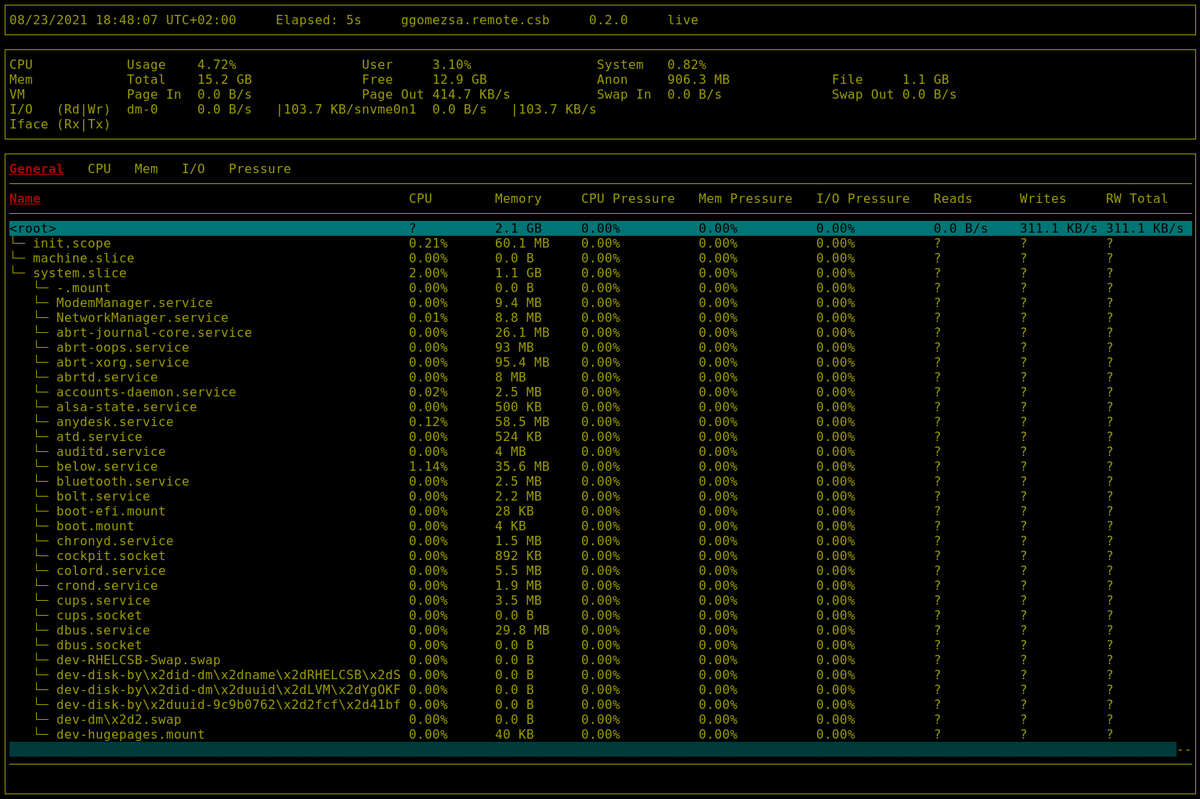Viewport: 1200px width, 799px height.
Task: Click the hostname ggomezsa.remote.csb
Action: [475, 20]
